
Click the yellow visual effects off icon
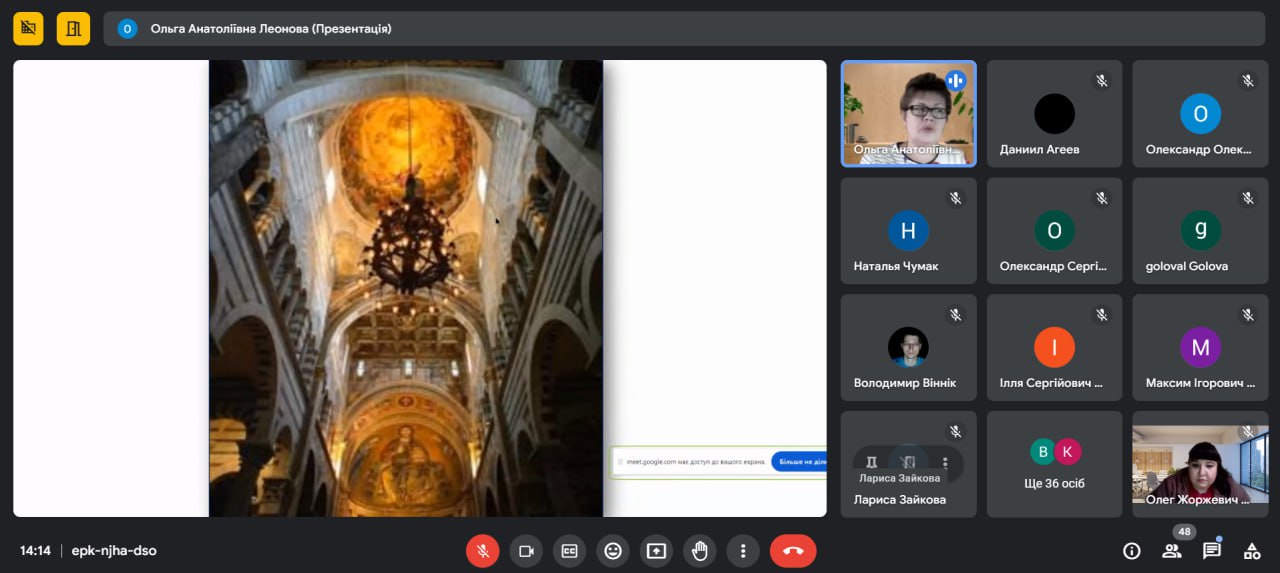click(x=28, y=29)
